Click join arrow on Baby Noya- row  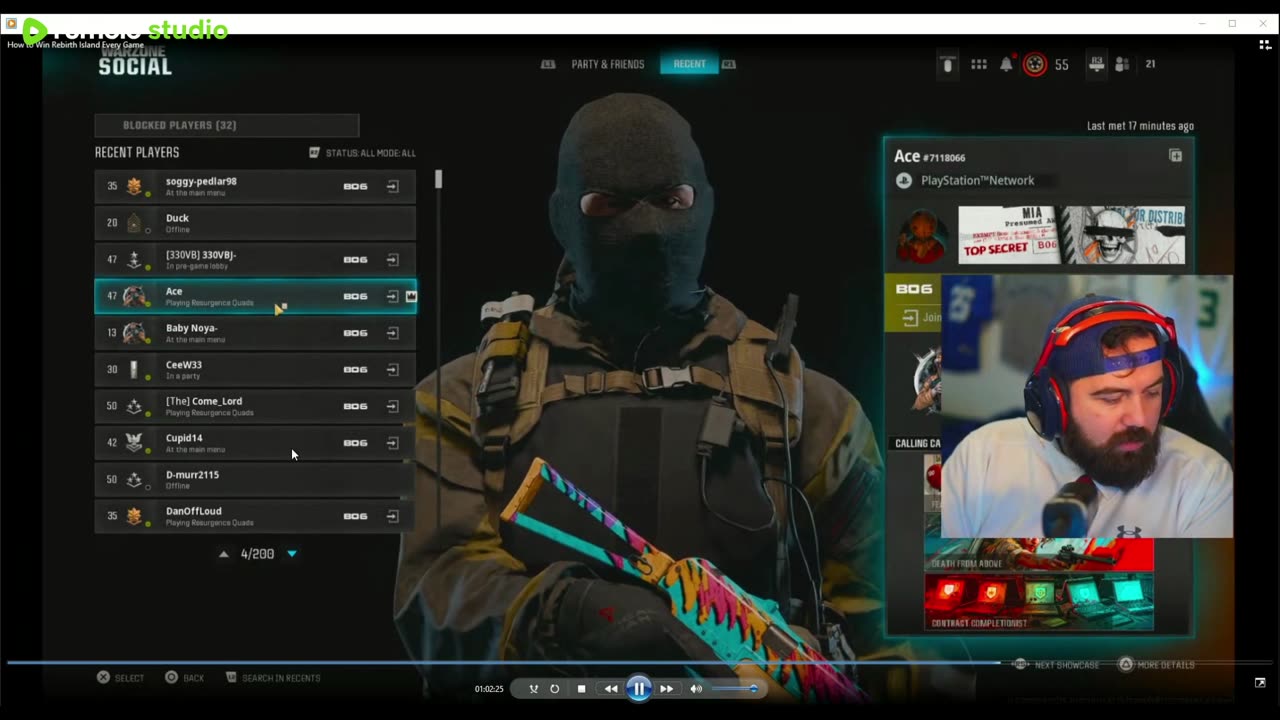392,333
